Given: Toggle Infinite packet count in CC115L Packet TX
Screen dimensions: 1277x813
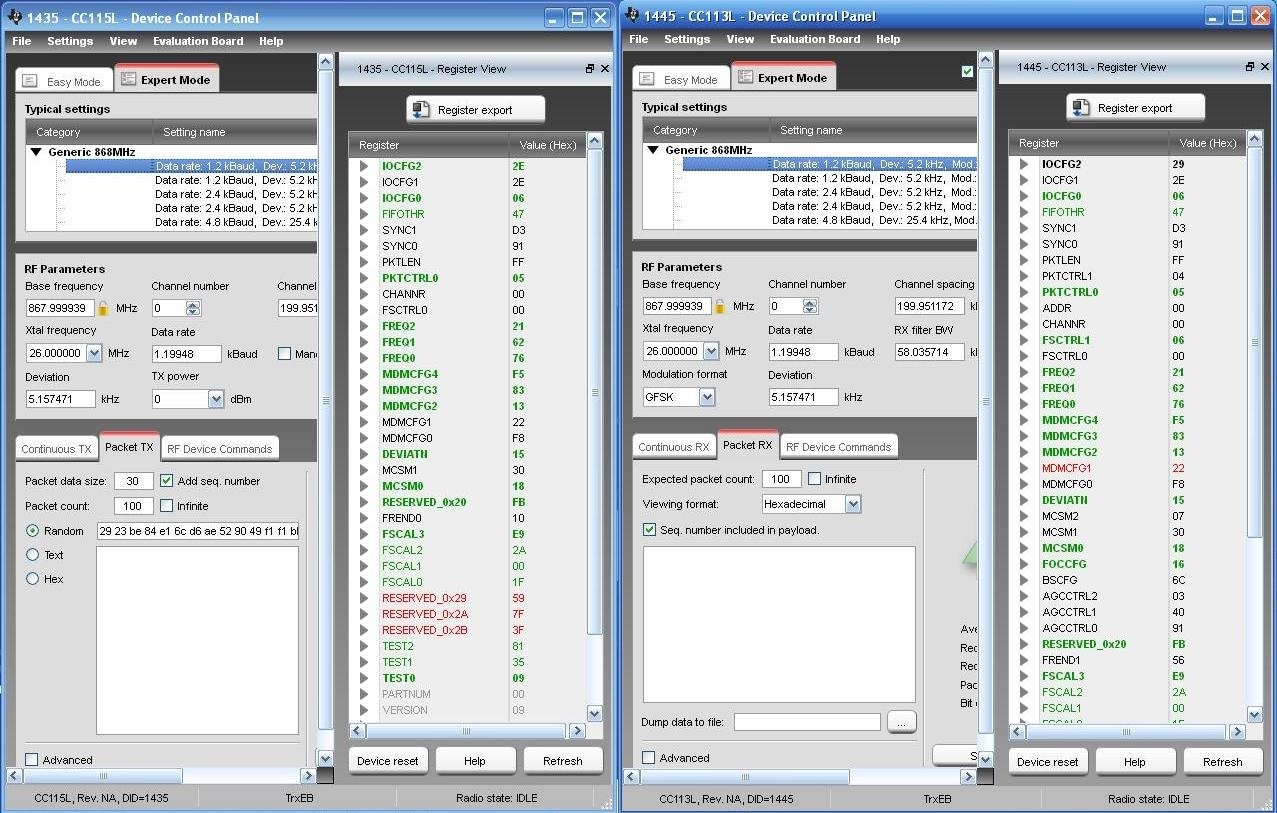Looking at the screenshot, I should tap(167, 506).
